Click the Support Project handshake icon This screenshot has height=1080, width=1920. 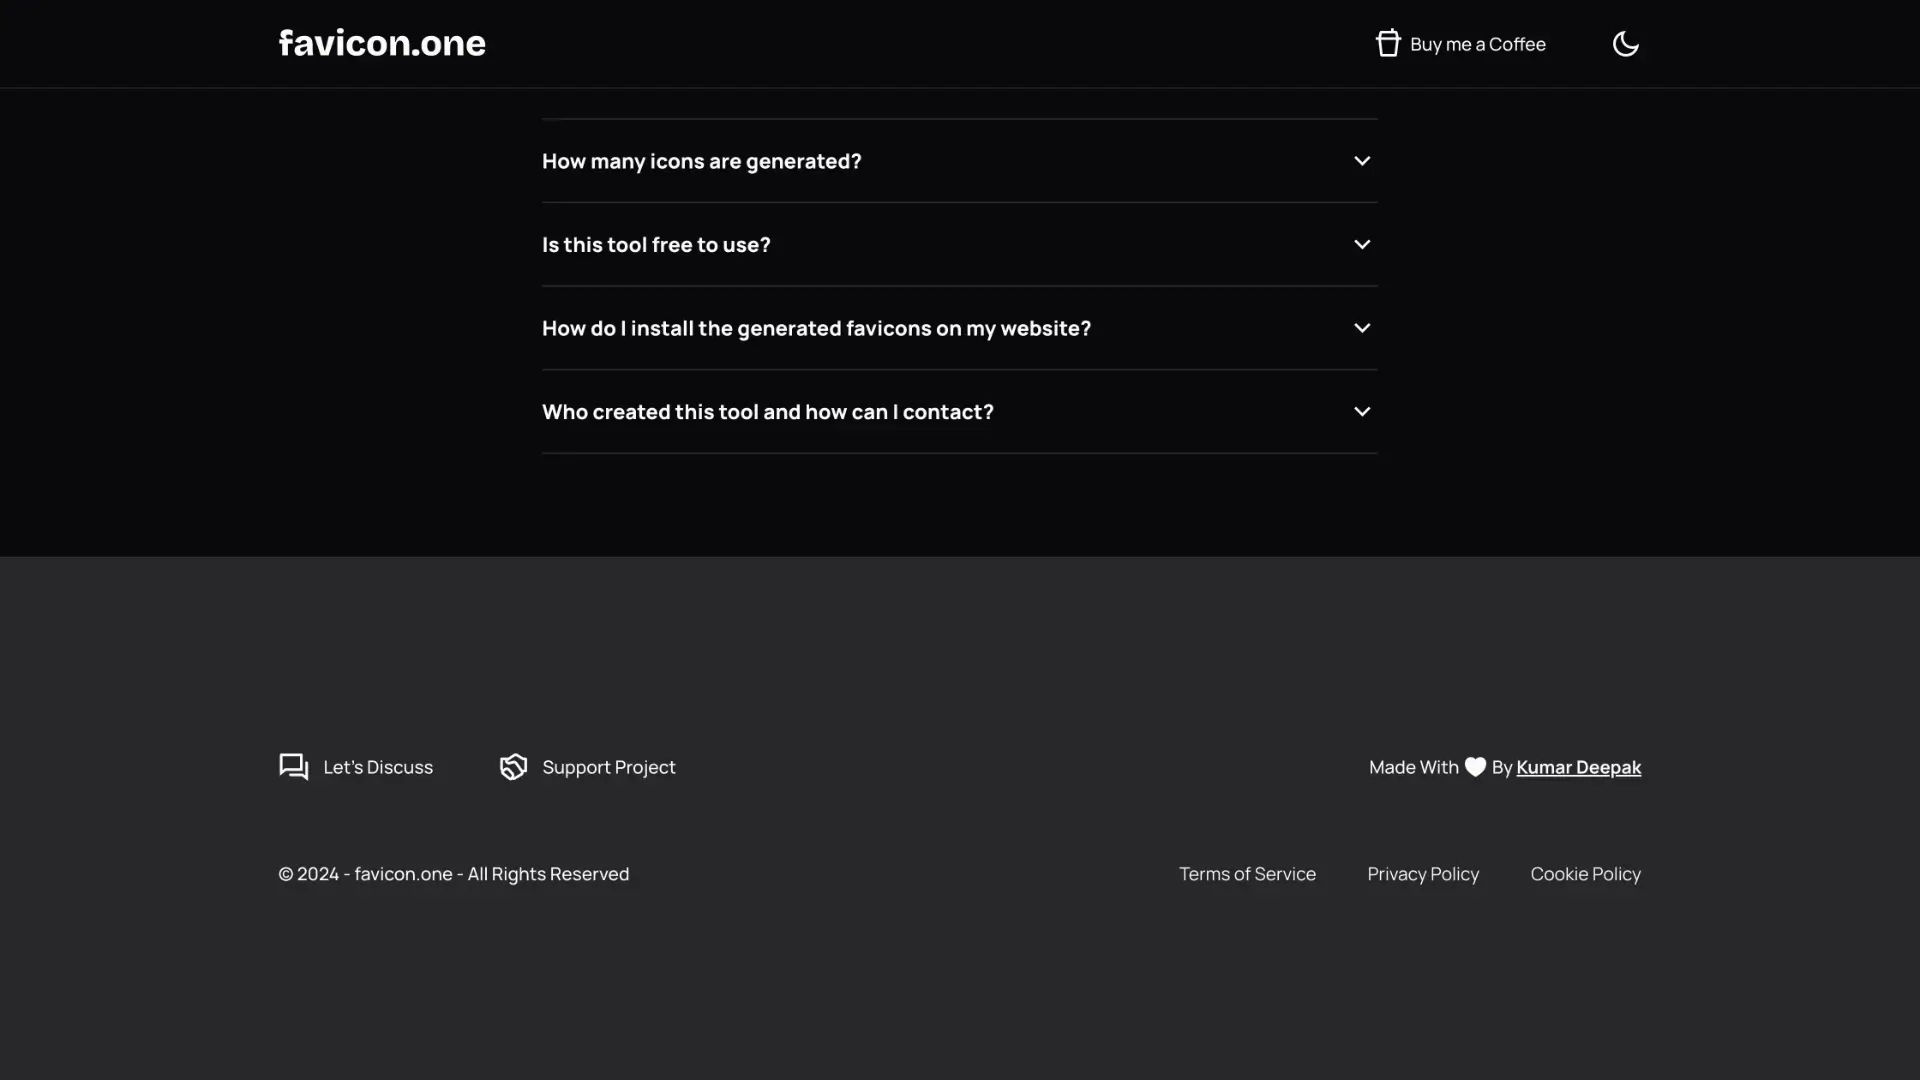pos(513,767)
